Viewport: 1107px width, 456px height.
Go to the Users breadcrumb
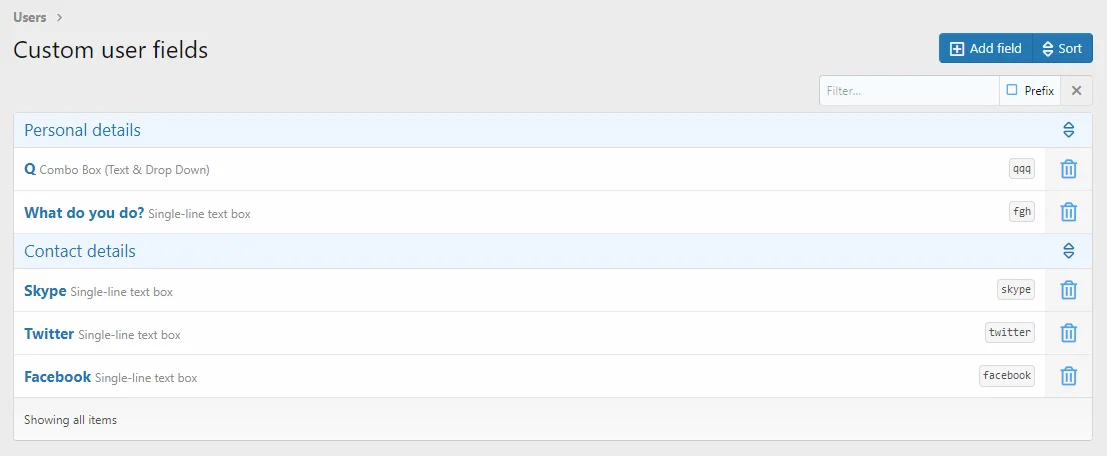point(30,17)
